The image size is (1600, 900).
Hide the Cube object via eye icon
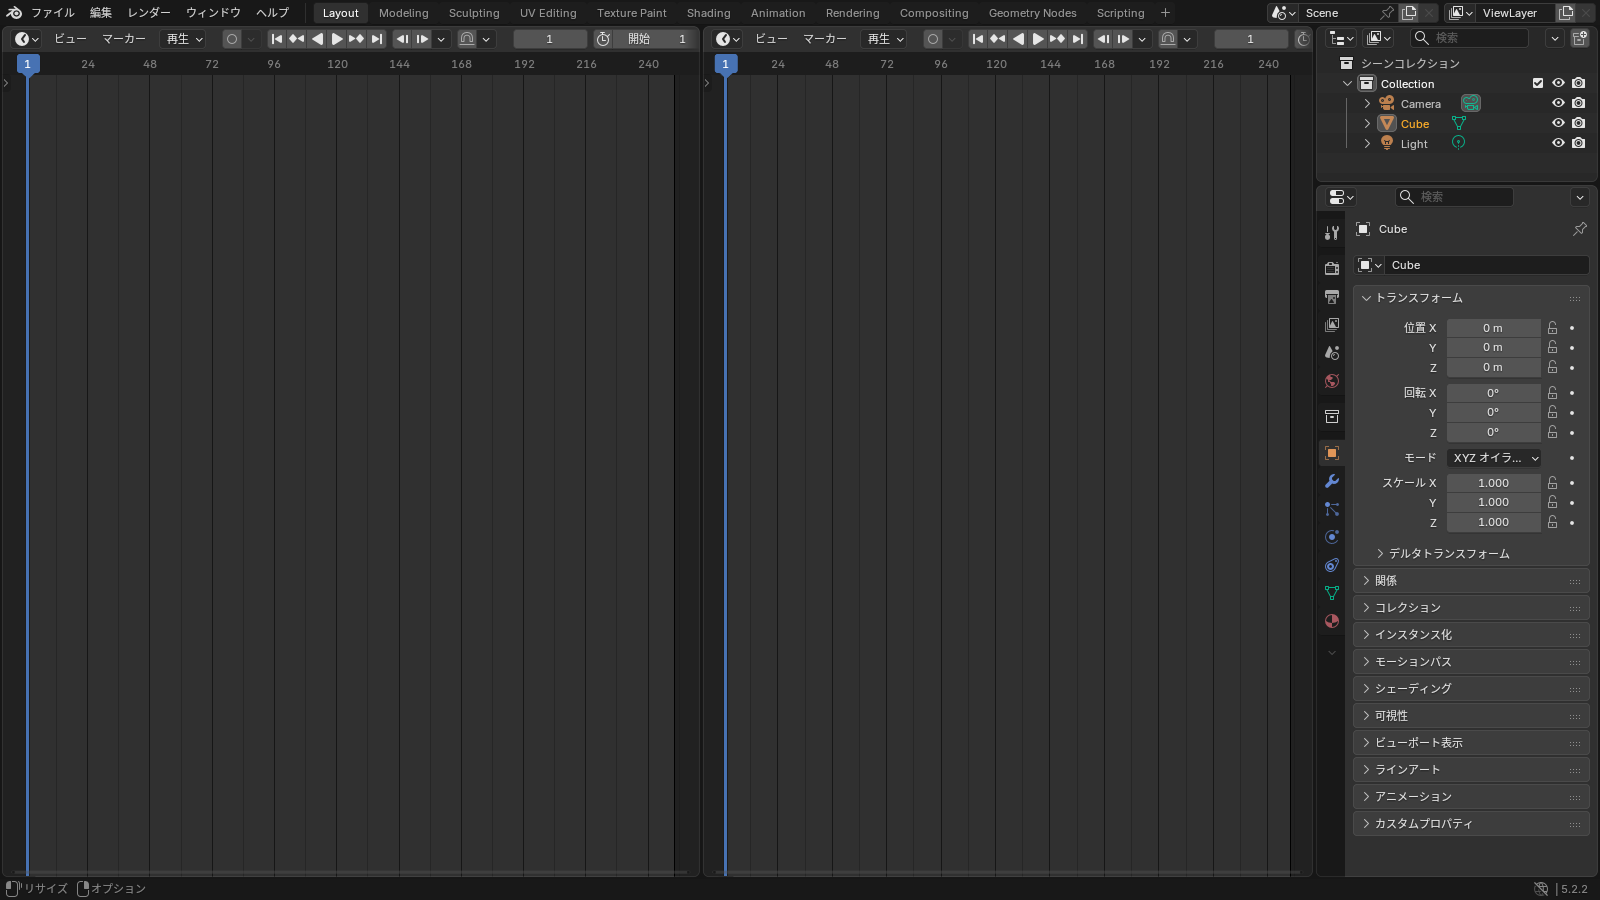click(1558, 123)
